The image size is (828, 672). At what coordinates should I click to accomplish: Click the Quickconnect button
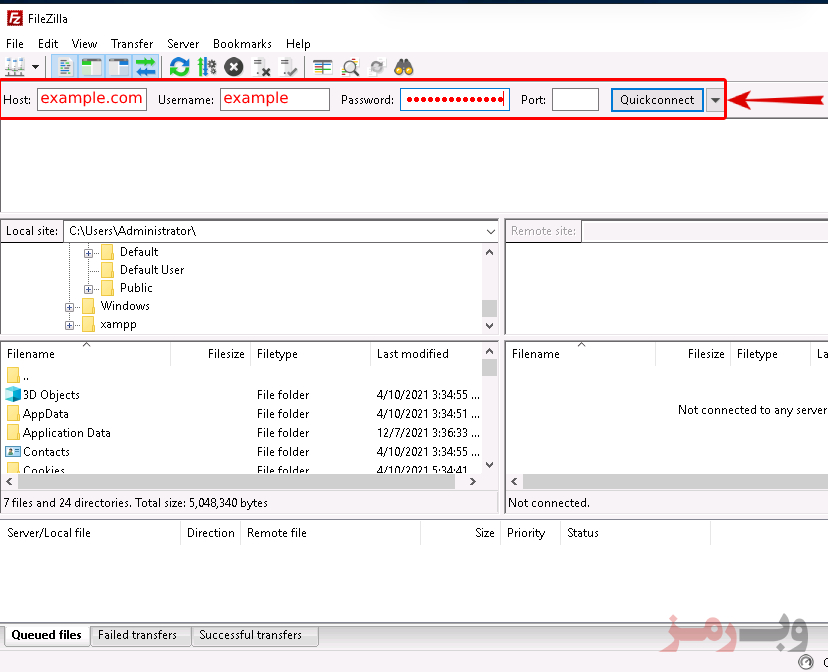coord(657,100)
